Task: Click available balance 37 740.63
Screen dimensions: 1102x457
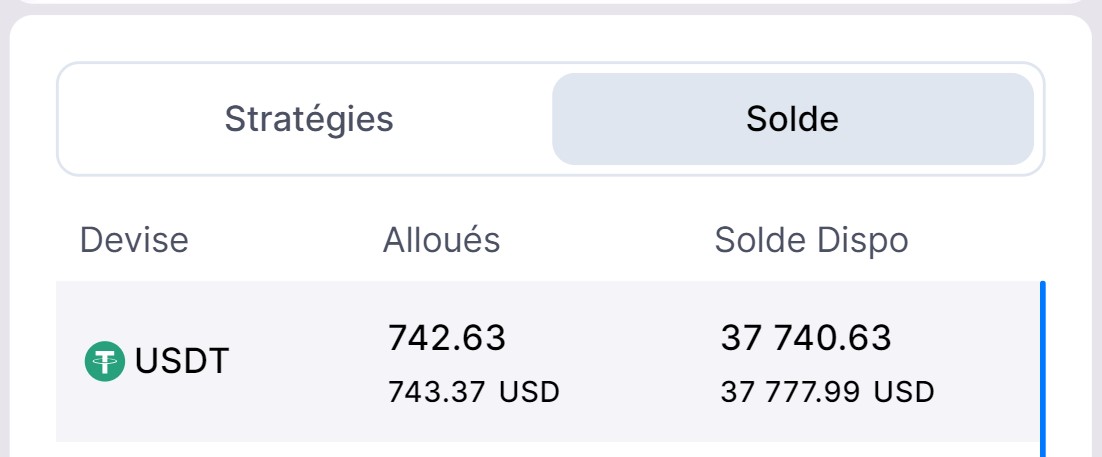Action: [x=805, y=338]
